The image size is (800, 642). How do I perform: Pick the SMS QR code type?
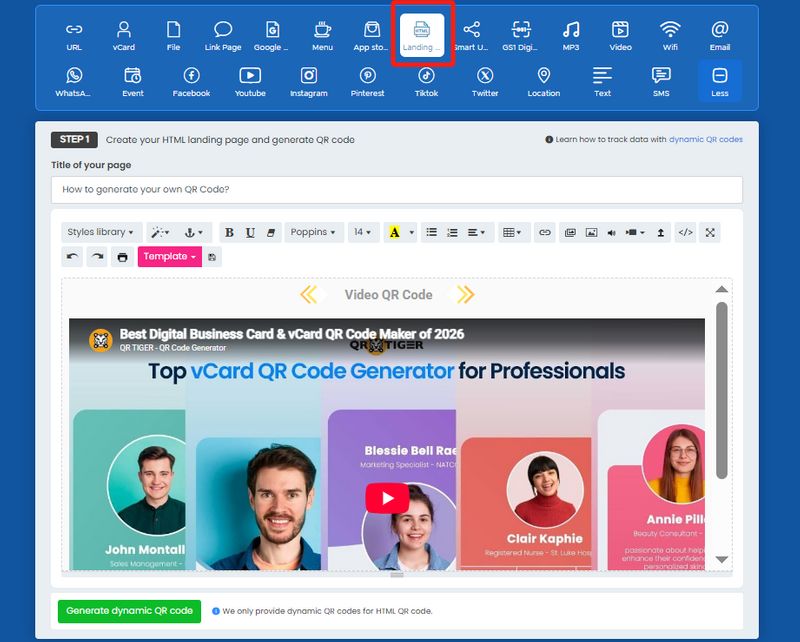(661, 82)
